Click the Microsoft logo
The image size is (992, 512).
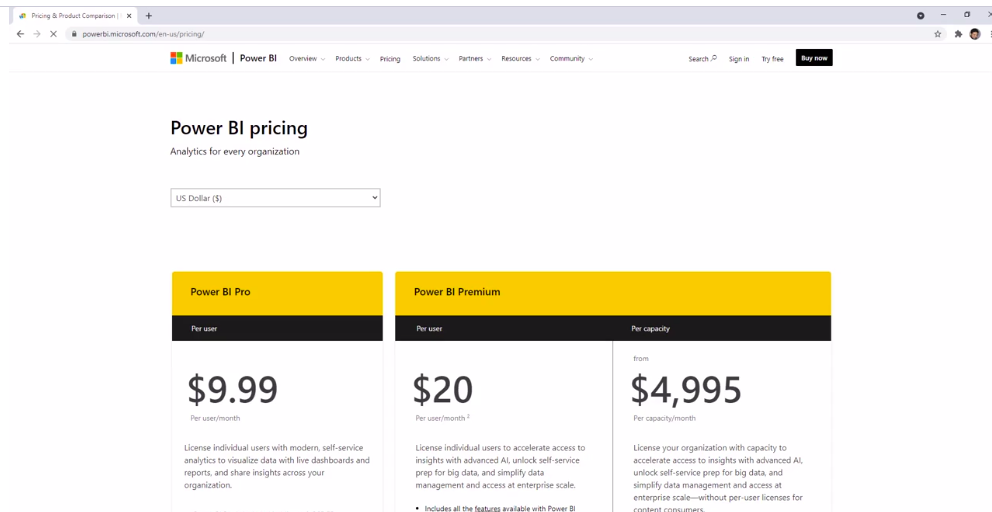[198, 58]
